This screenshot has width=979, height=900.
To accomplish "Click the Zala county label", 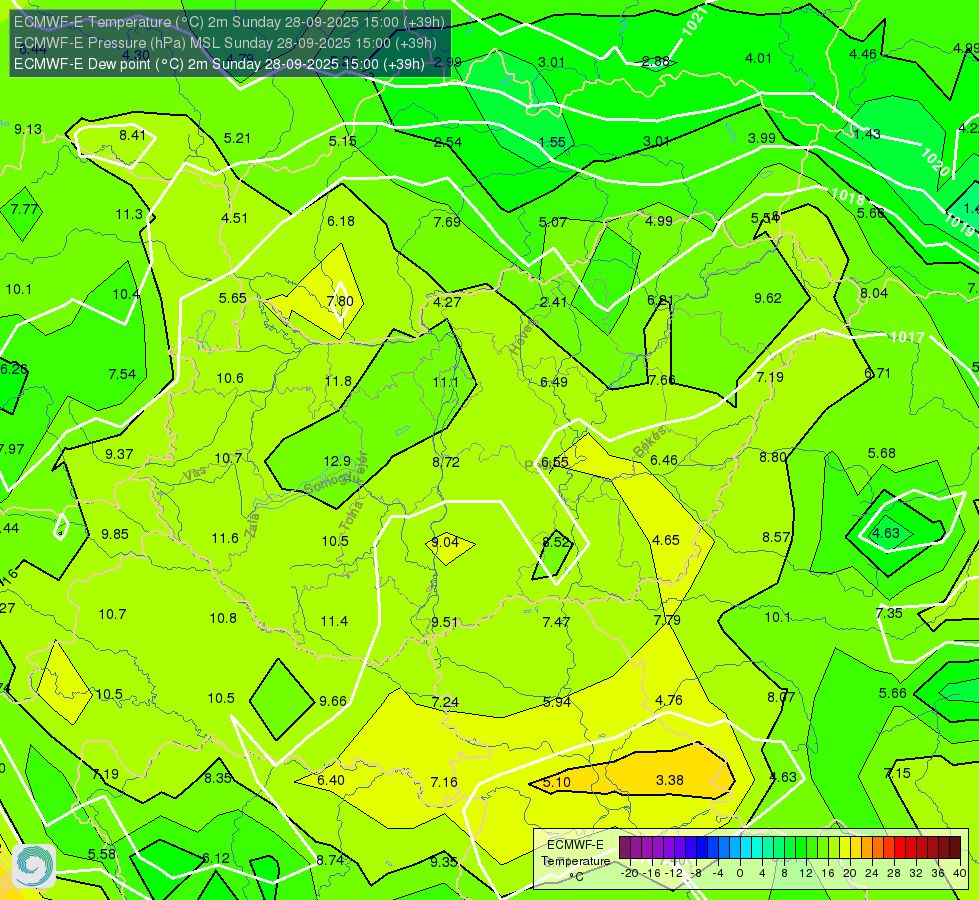I will coord(252,525).
